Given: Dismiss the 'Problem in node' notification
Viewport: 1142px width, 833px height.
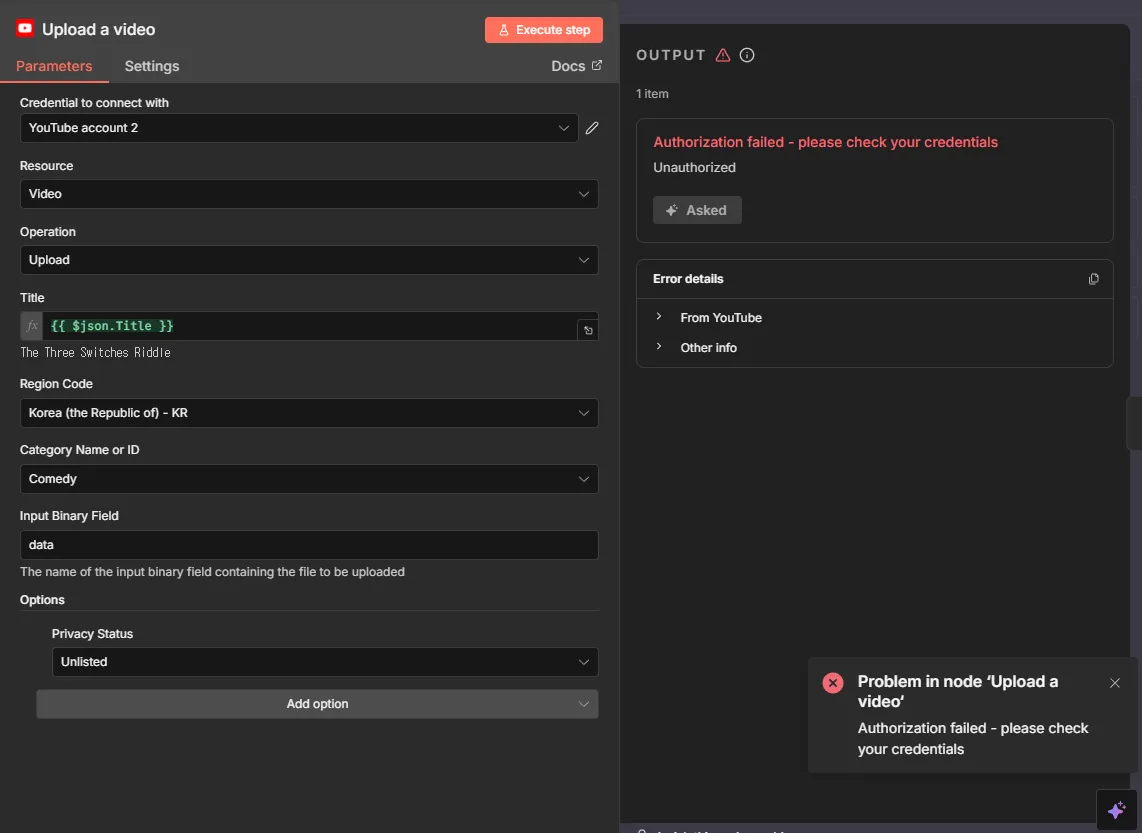Looking at the screenshot, I should [x=1115, y=683].
